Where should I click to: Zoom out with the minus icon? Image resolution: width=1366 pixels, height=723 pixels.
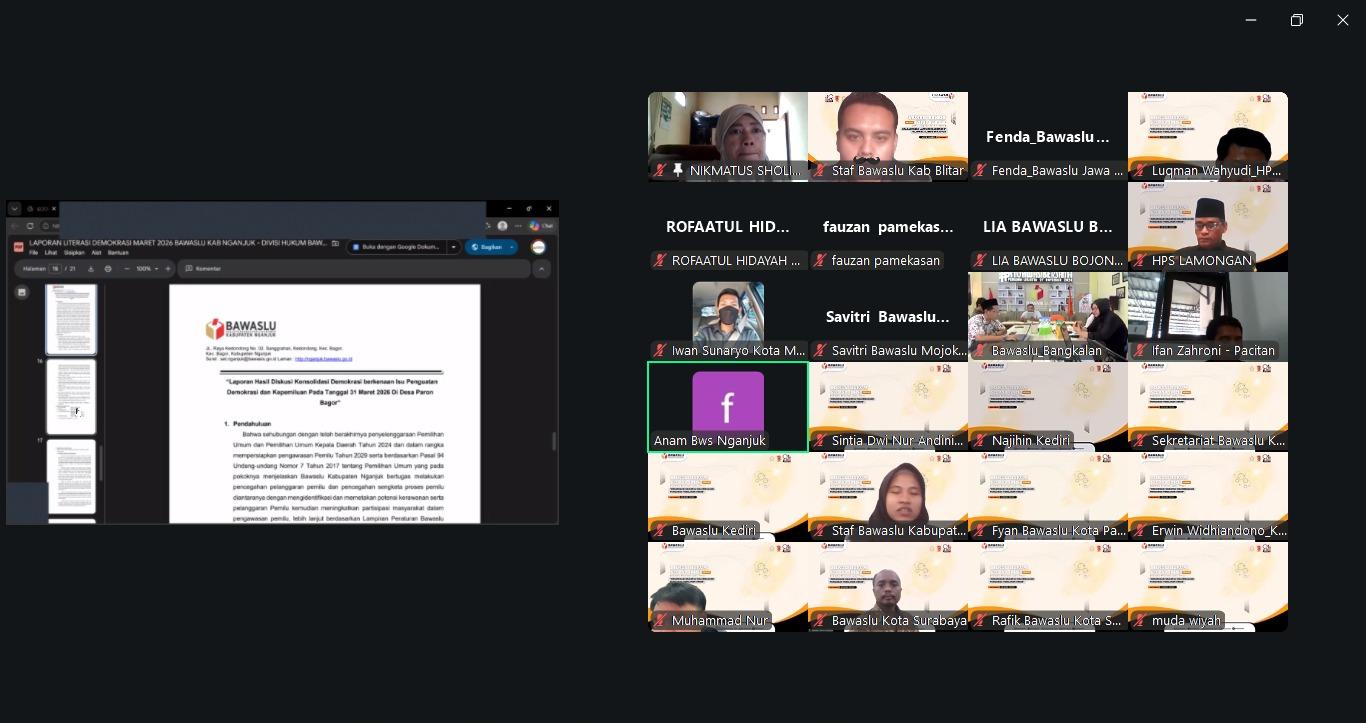coord(127,269)
